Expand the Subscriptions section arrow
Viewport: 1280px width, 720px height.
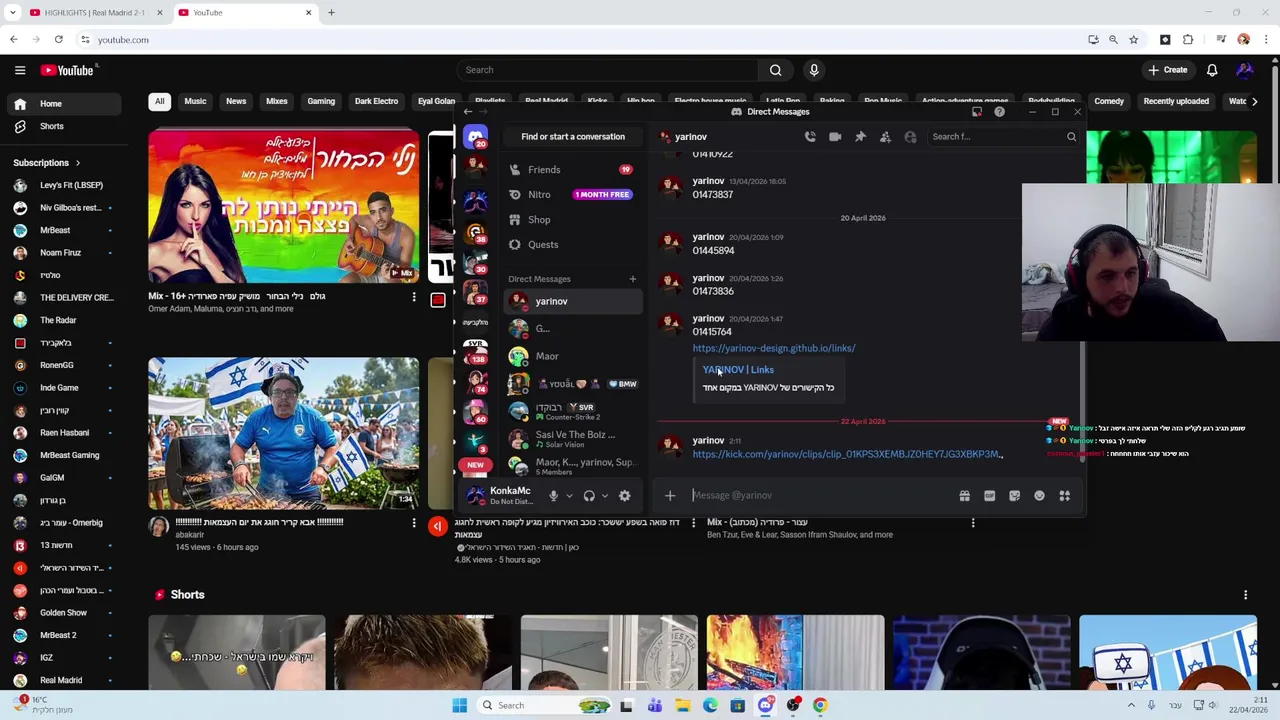[x=77, y=163]
